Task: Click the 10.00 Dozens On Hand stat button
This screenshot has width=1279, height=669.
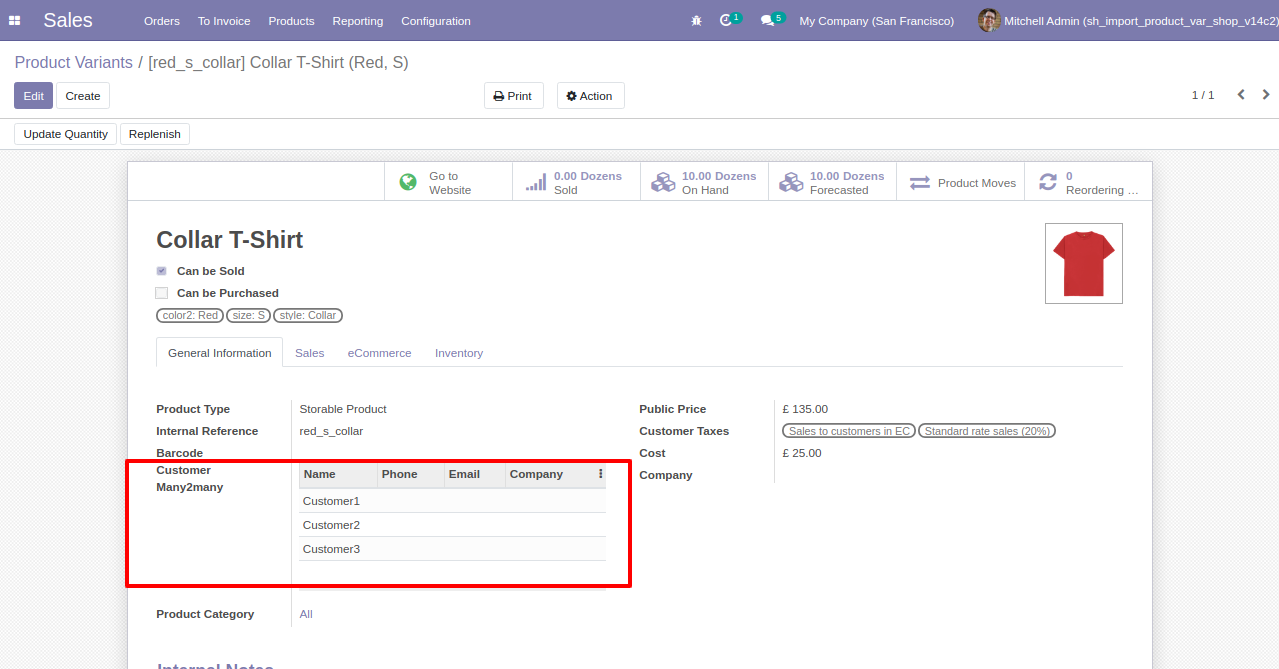Action: coord(704,182)
